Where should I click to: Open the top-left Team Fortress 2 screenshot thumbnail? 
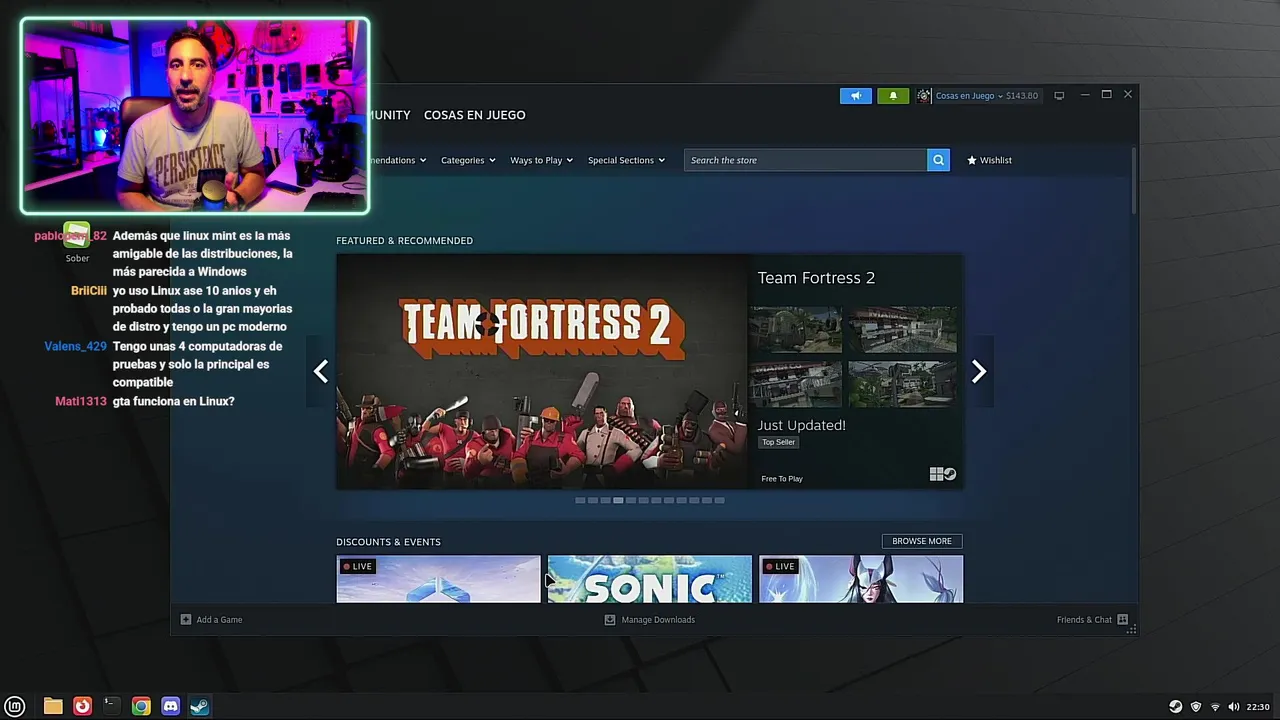(796, 330)
